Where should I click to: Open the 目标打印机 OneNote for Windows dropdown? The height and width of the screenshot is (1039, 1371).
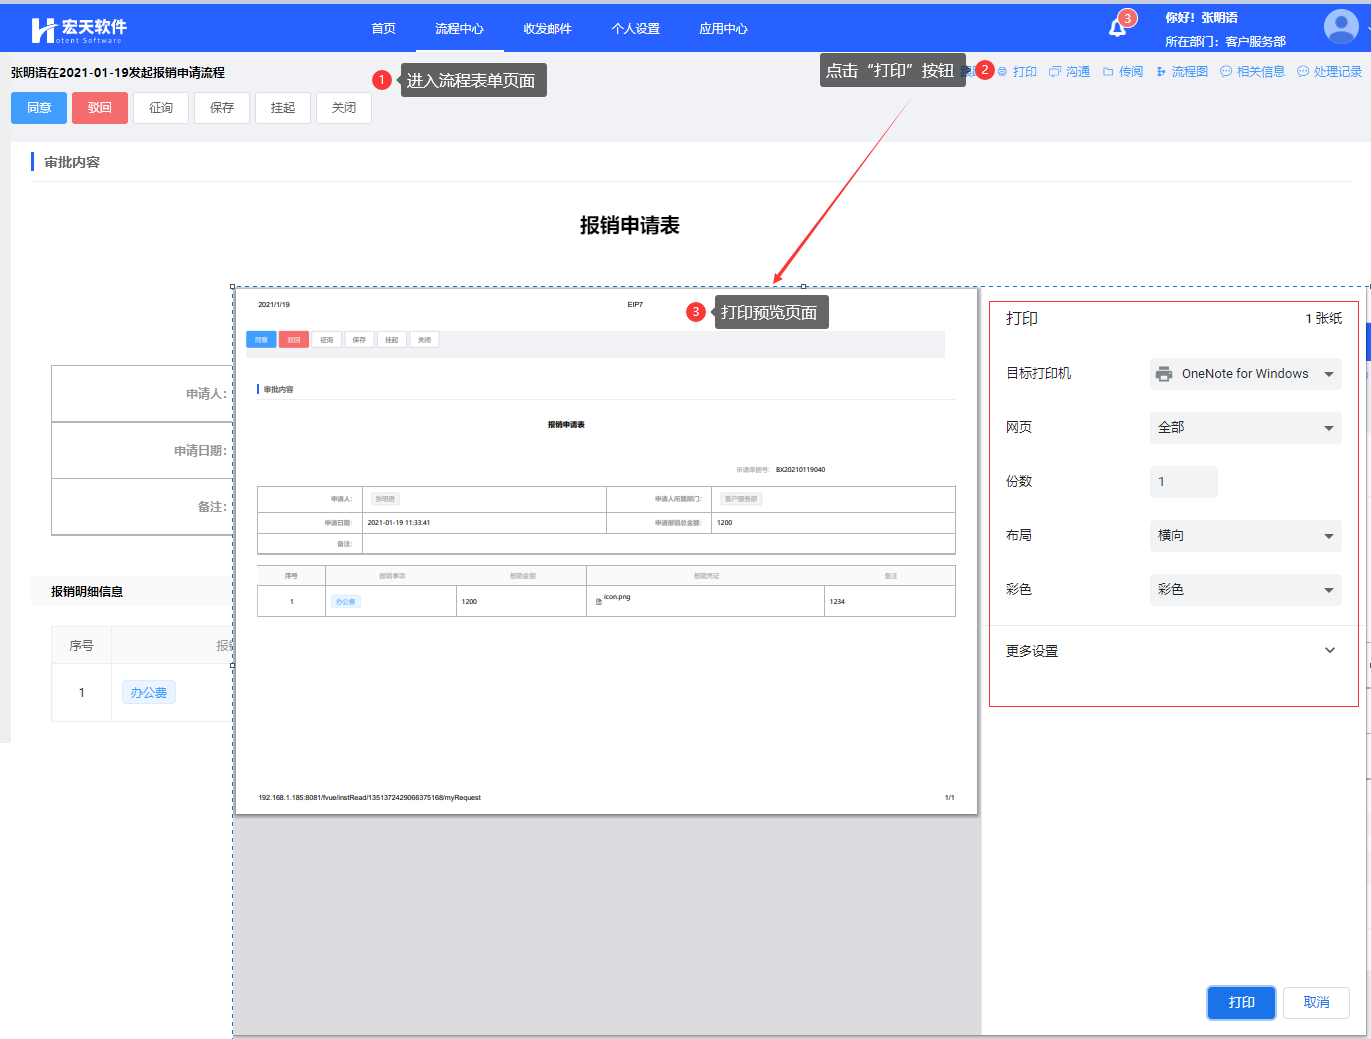tap(1245, 374)
